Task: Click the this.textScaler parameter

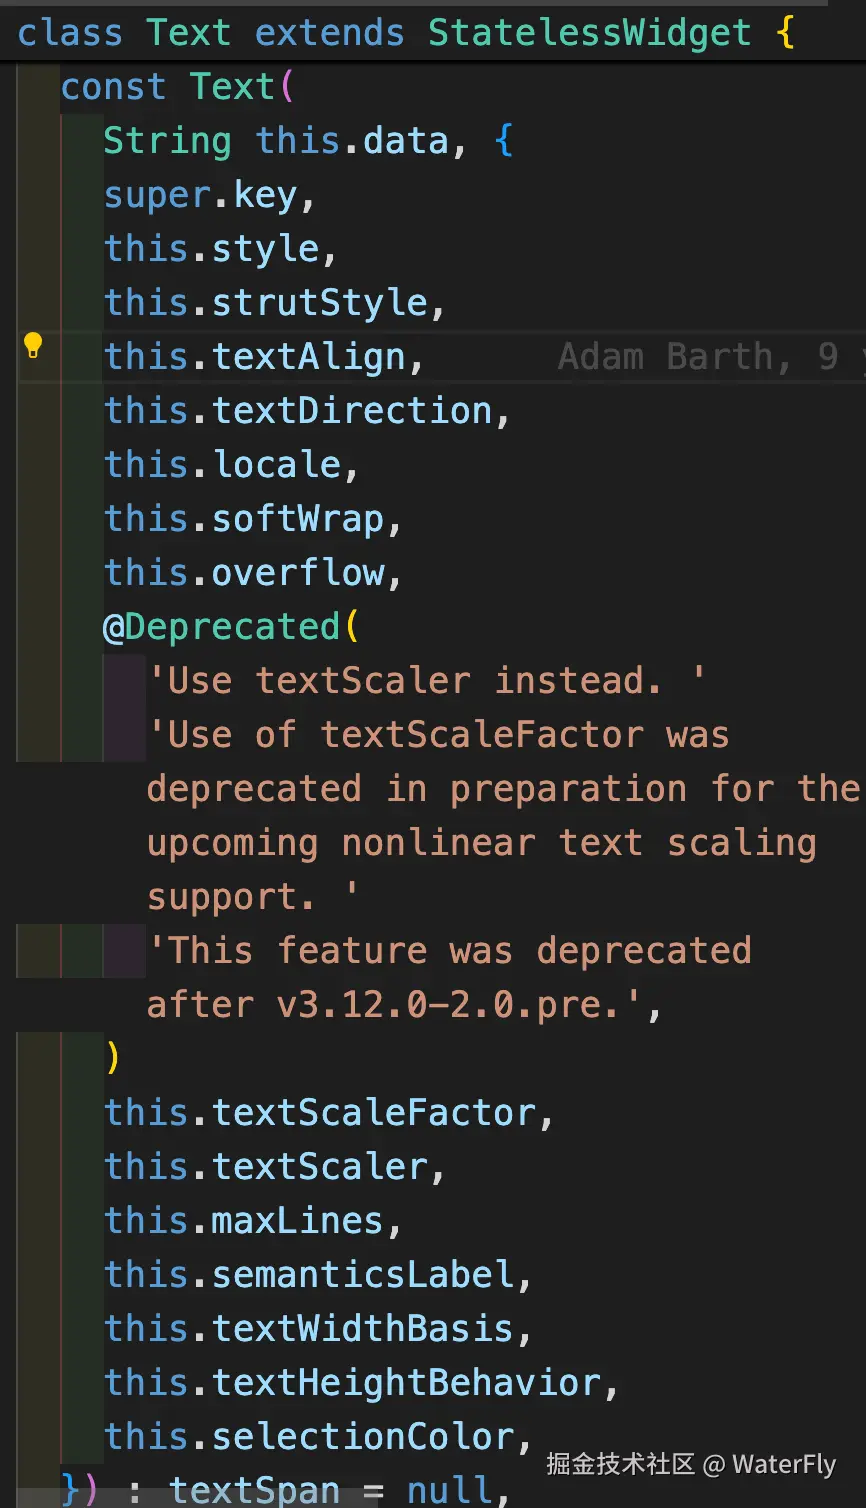Action: tap(319, 1167)
